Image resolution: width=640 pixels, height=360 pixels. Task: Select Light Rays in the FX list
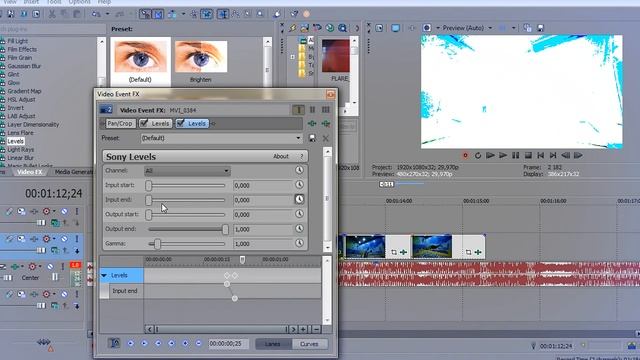(20, 149)
